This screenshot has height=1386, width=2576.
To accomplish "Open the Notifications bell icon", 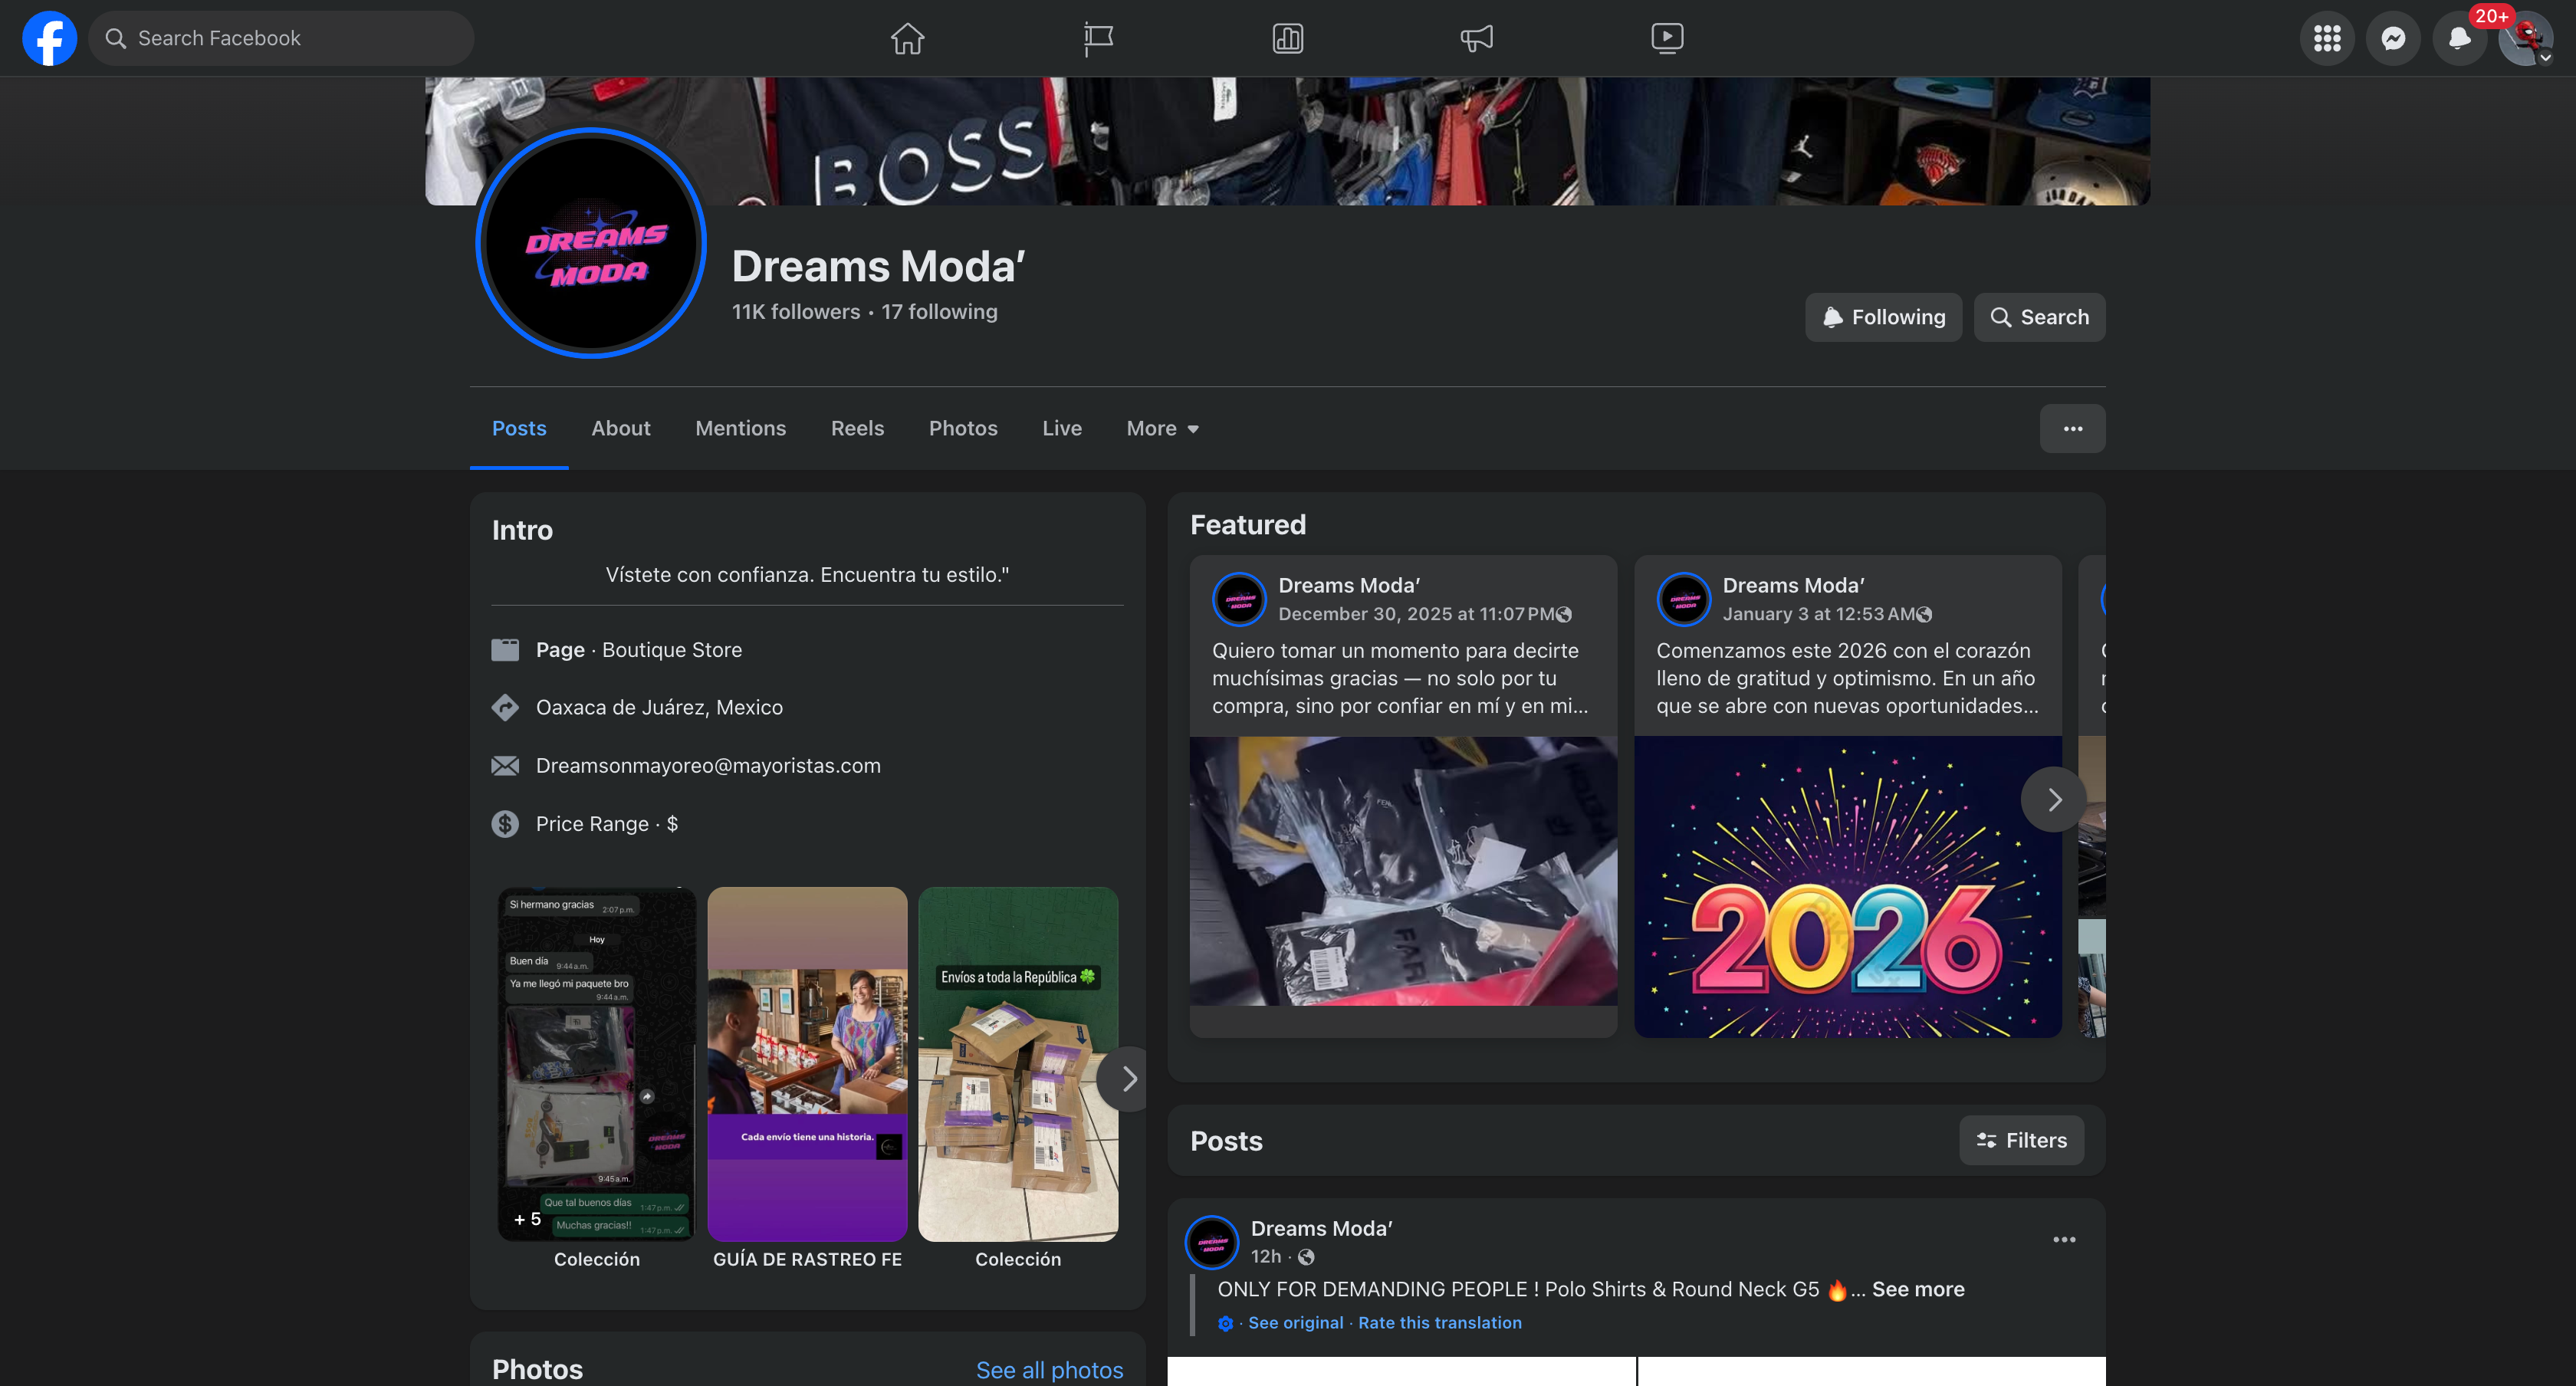I will tap(2459, 38).
